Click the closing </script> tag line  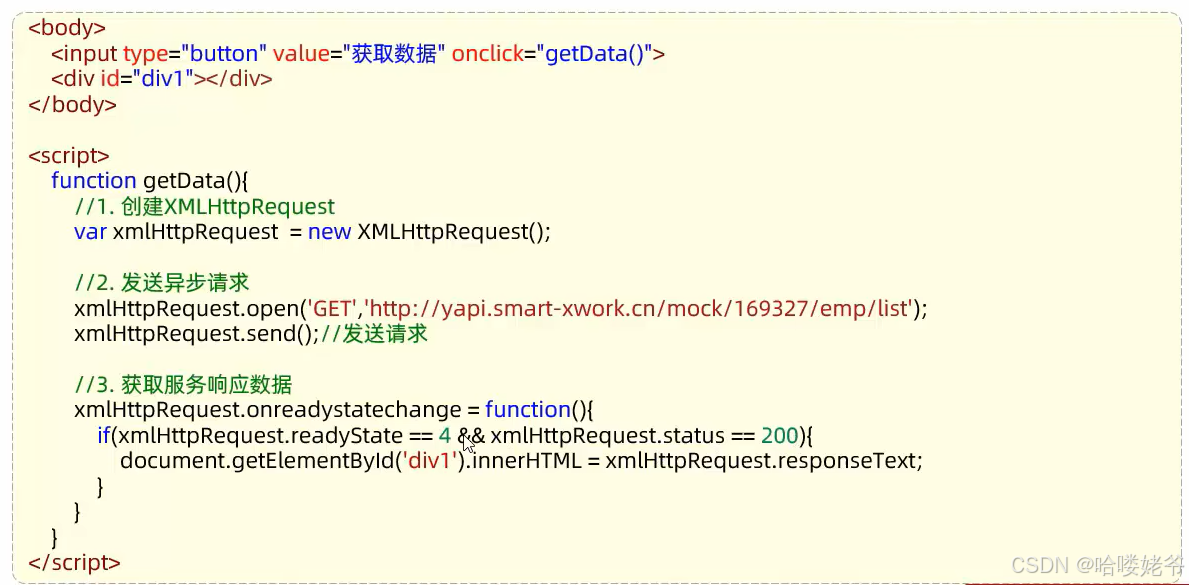point(74,562)
